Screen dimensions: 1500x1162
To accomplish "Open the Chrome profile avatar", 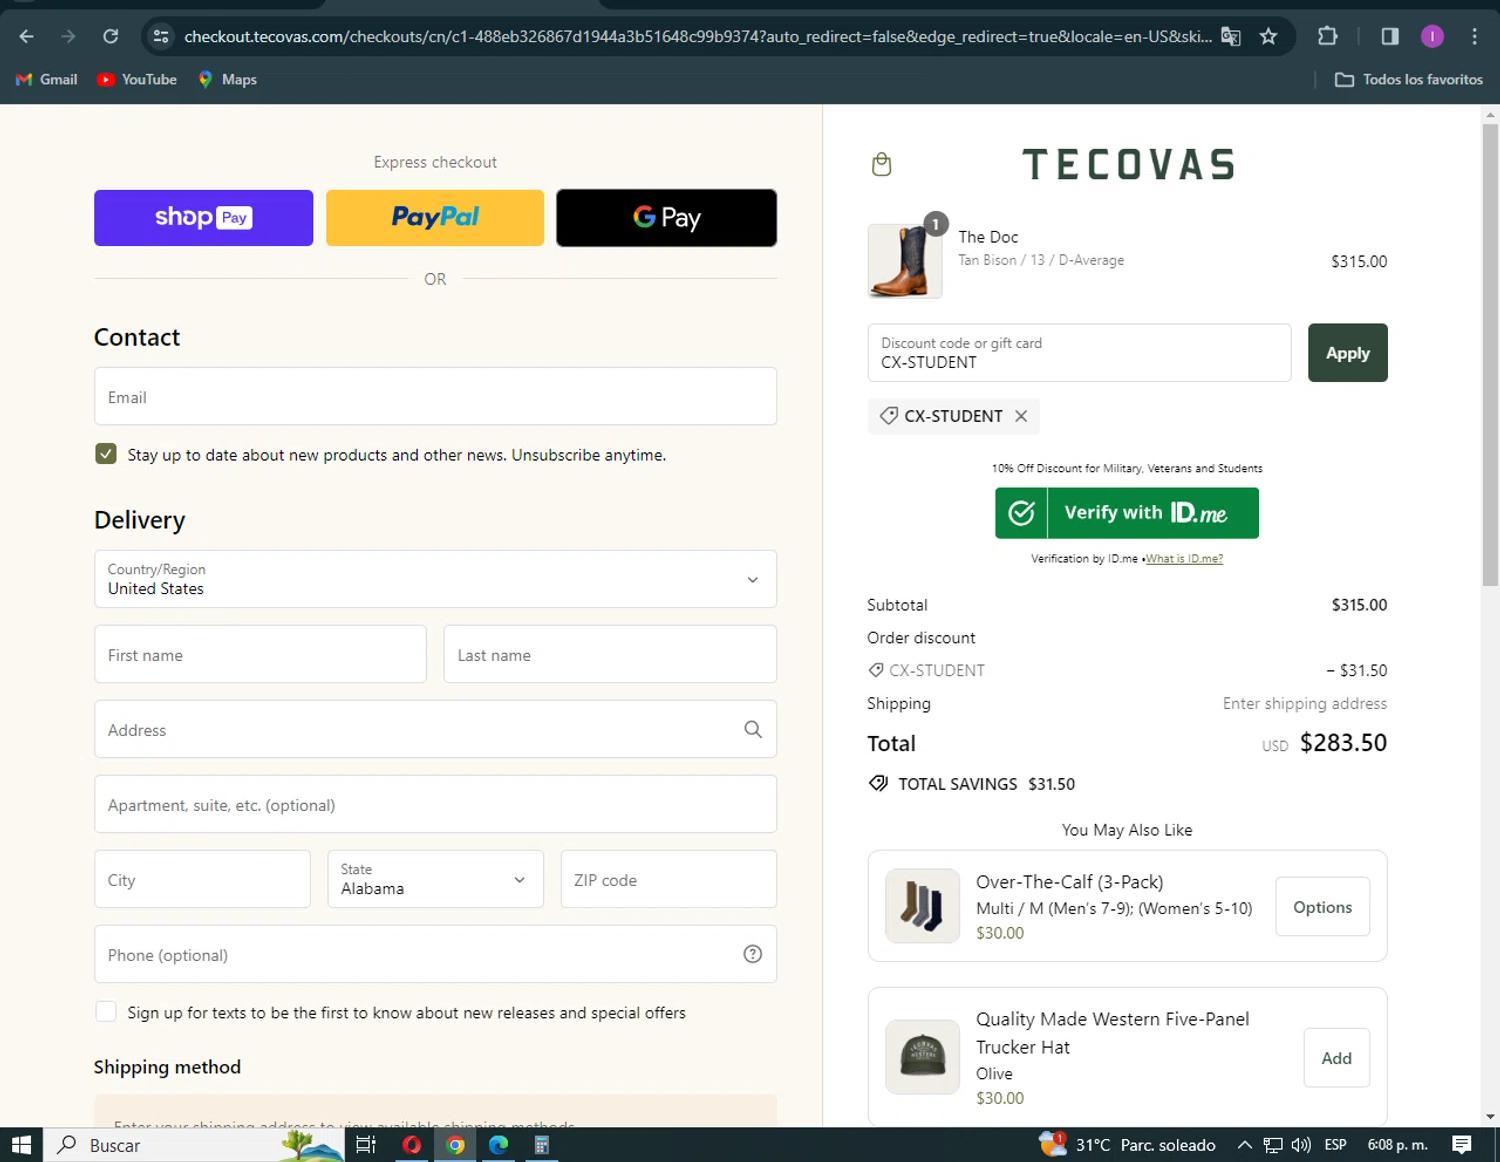I will coord(1432,37).
